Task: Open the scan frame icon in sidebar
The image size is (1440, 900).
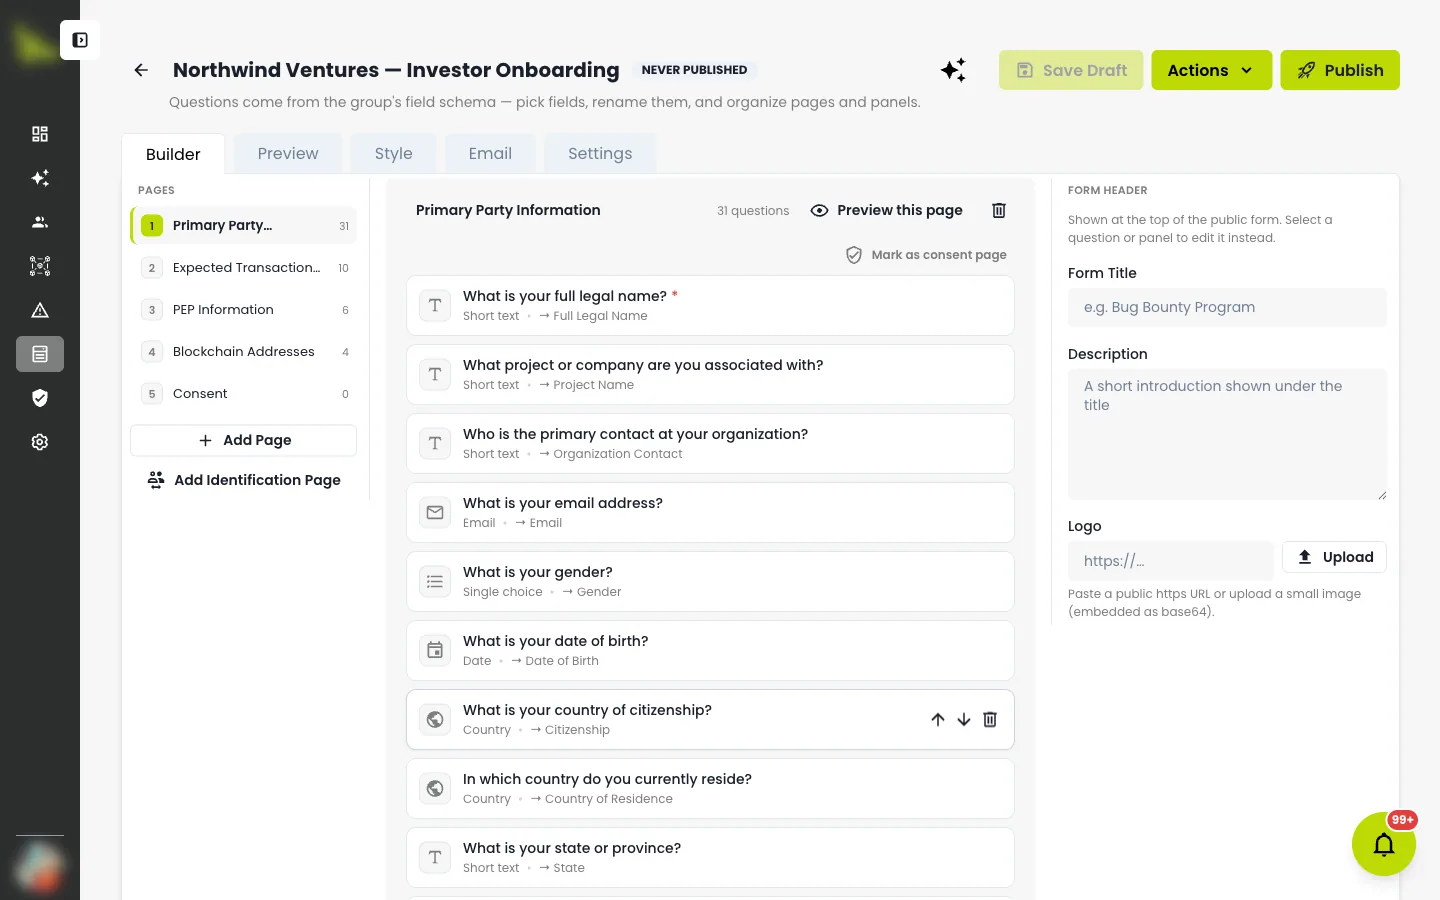Action: pos(40,266)
